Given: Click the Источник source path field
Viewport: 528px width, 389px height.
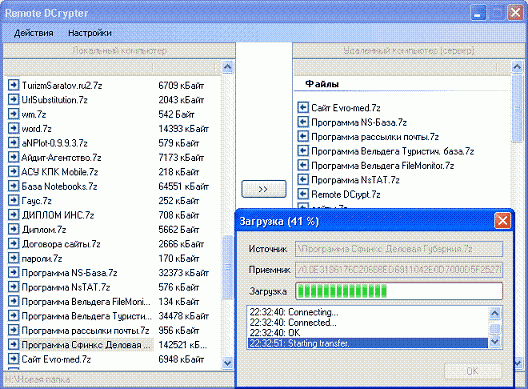Looking at the screenshot, I should (x=399, y=249).
